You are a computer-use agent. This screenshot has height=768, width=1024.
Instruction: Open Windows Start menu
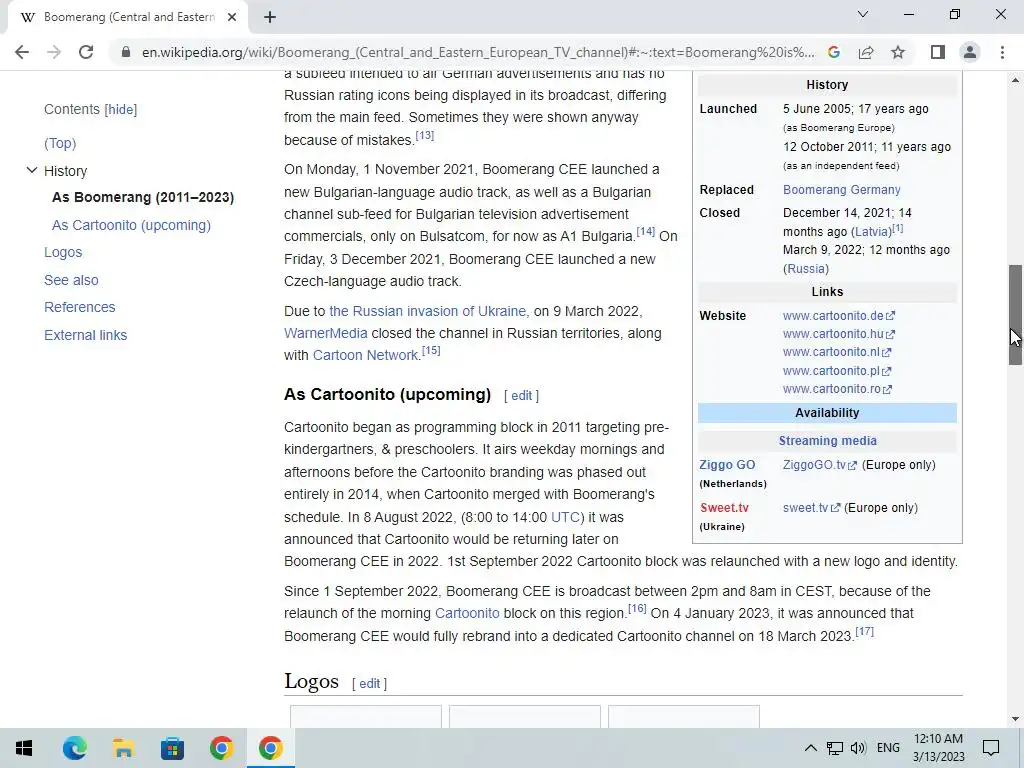(24, 748)
